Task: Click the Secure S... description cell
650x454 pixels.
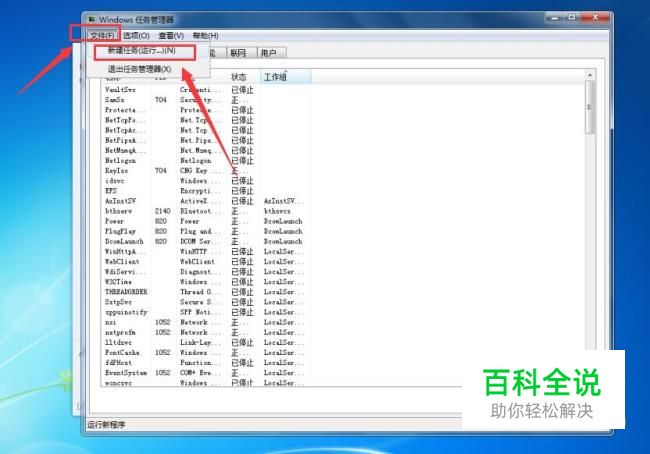Action: 201,302
